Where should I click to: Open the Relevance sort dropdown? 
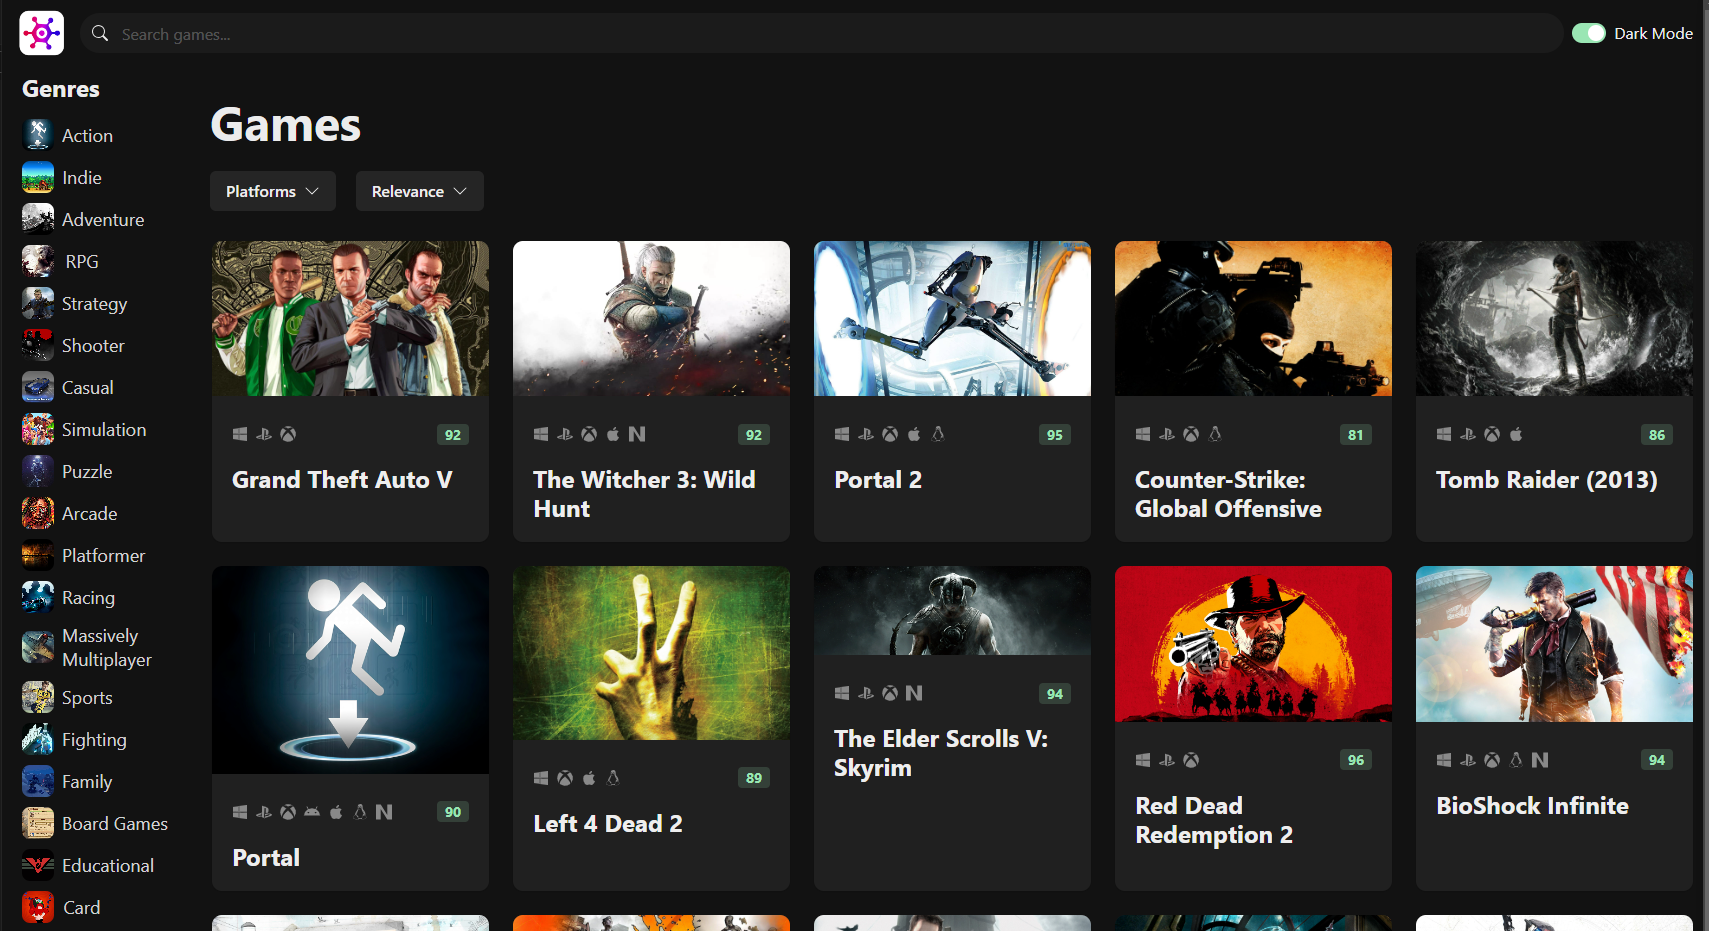(x=419, y=191)
